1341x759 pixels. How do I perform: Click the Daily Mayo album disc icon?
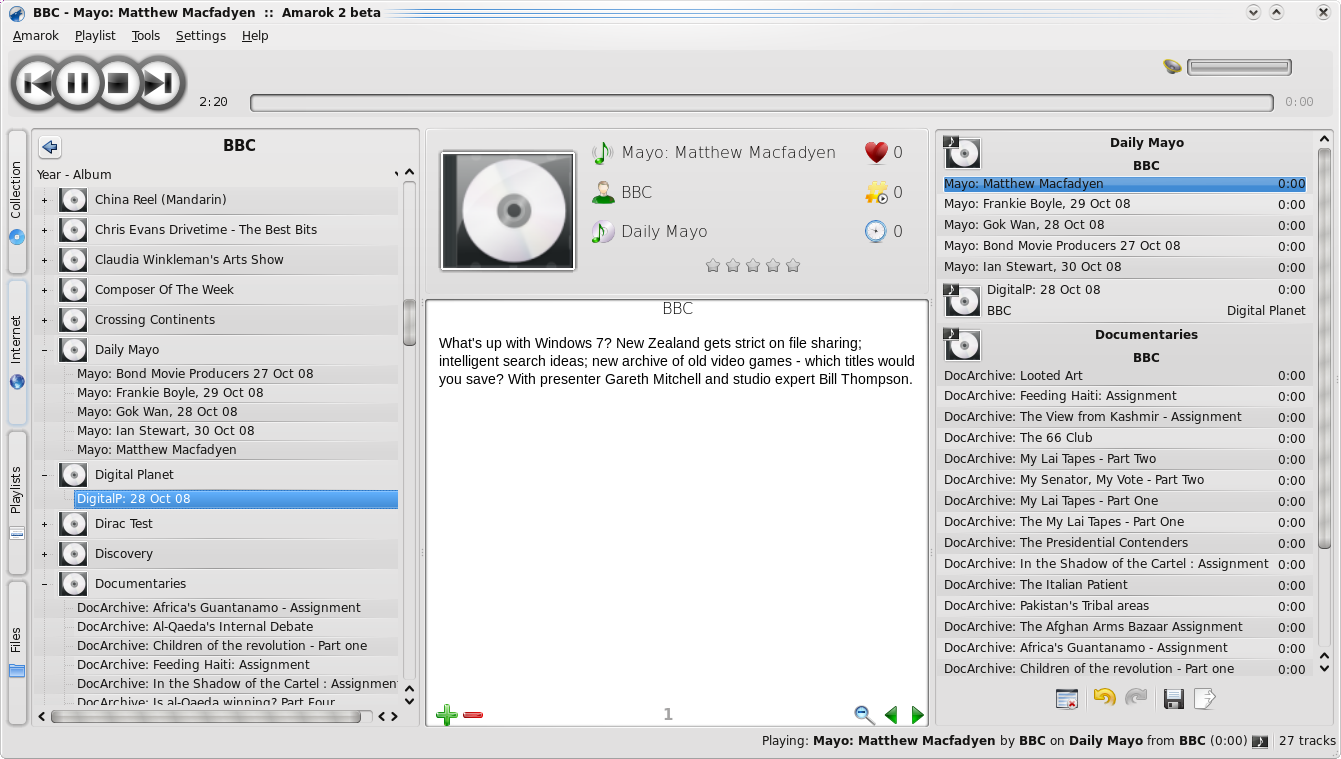click(x=602, y=232)
